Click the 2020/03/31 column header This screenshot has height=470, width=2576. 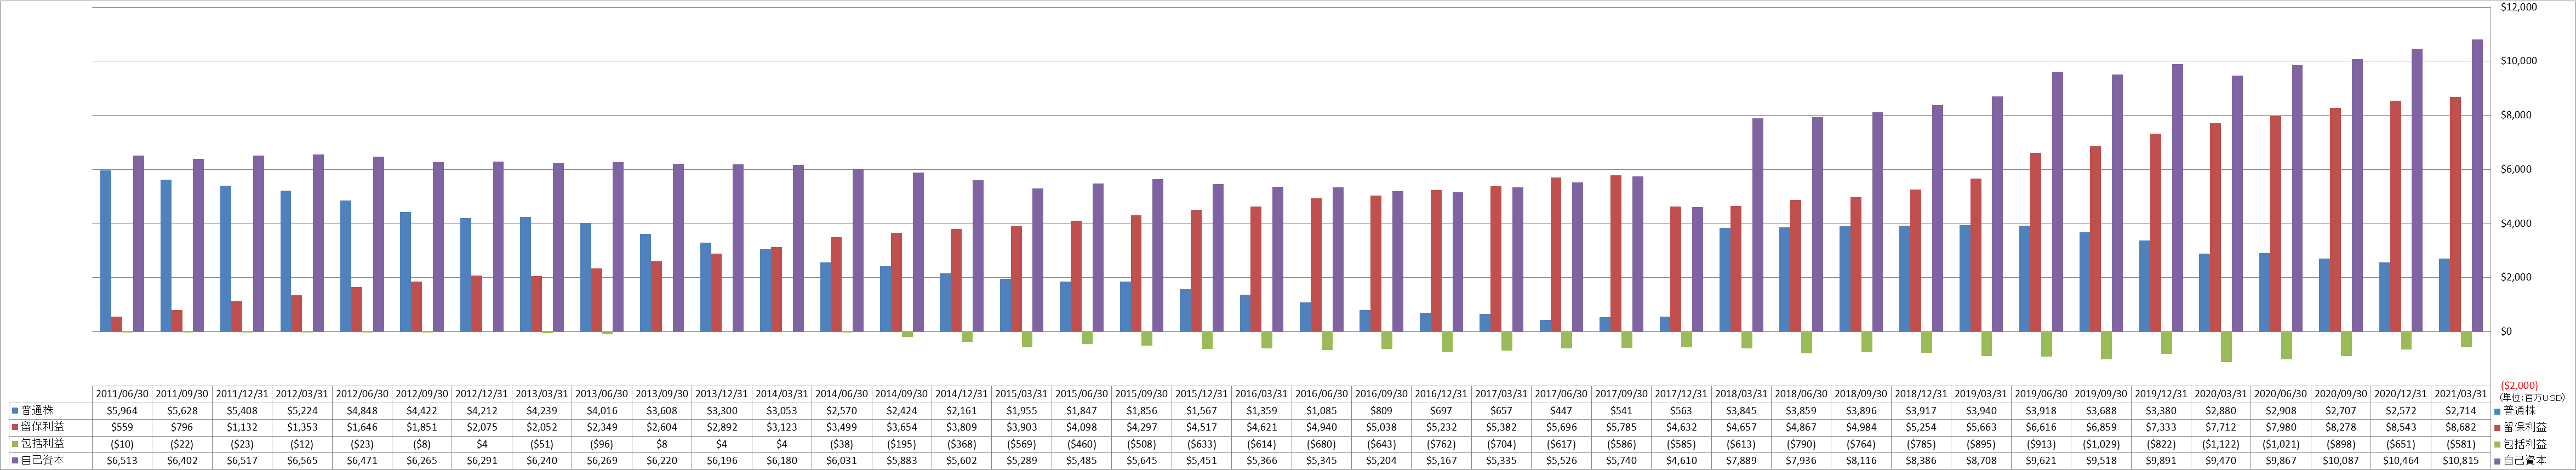[x=2221, y=394]
